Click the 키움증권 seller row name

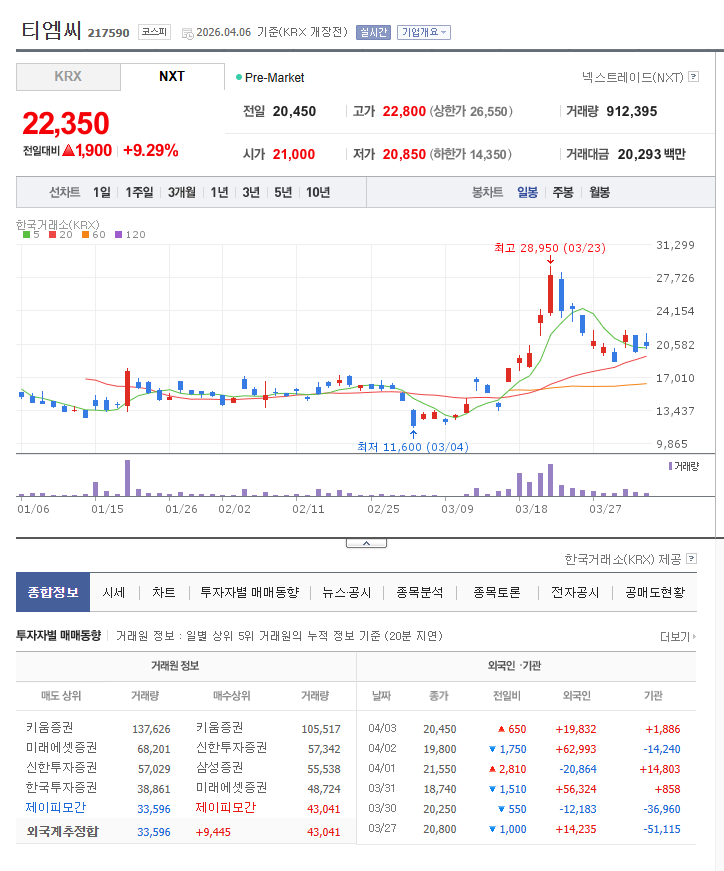pyautogui.click(x=49, y=727)
